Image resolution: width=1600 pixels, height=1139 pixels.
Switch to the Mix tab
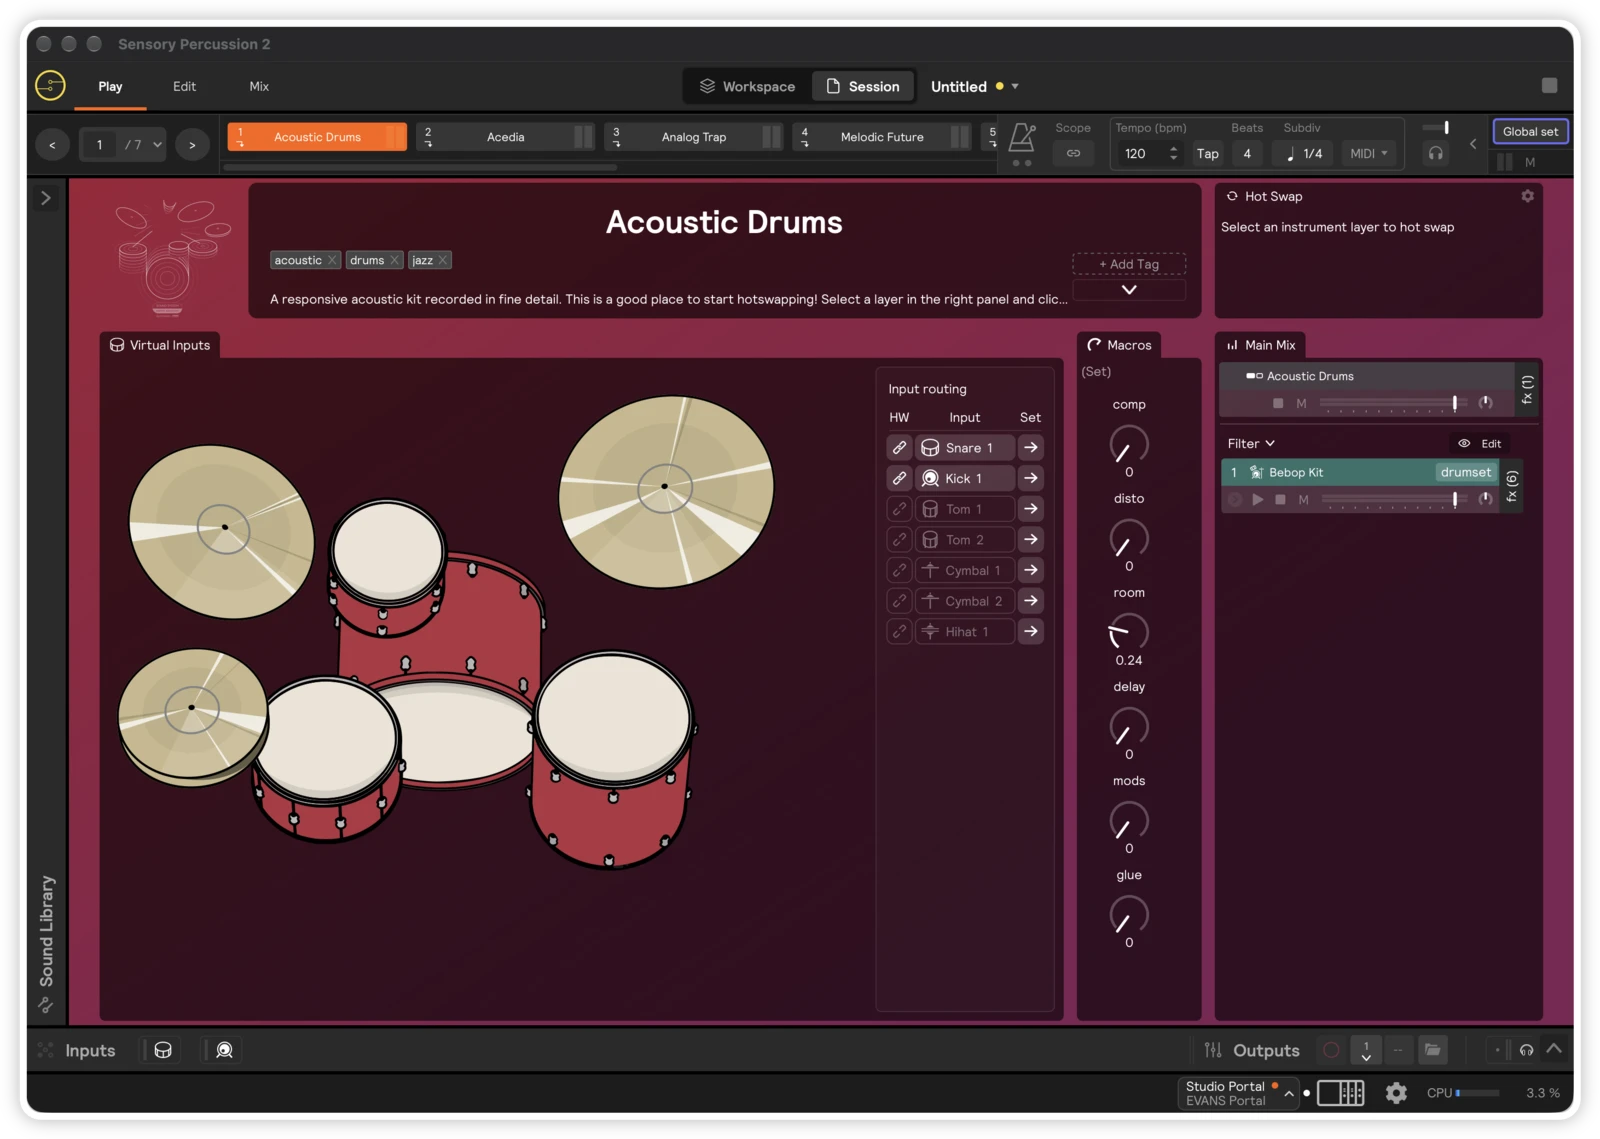[259, 87]
